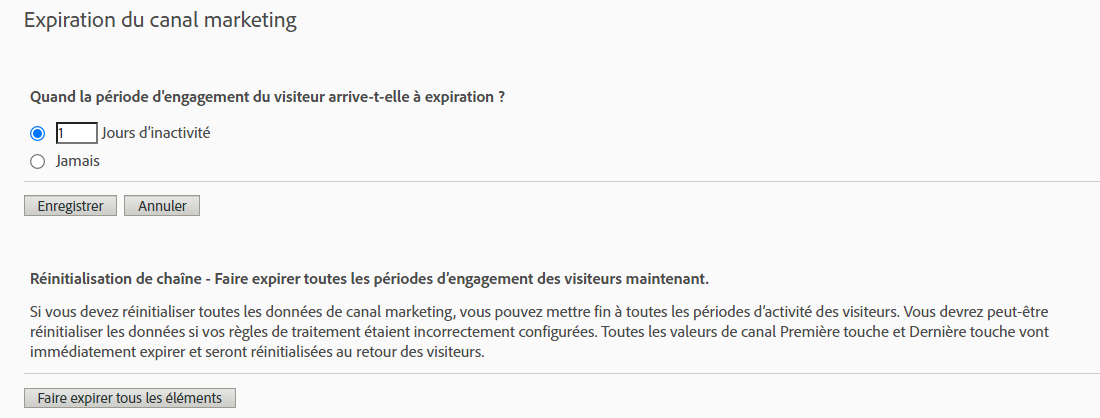Click the "Jours d'inactivité" label text
The image size is (1100, 418).
[x=156, y=133]
